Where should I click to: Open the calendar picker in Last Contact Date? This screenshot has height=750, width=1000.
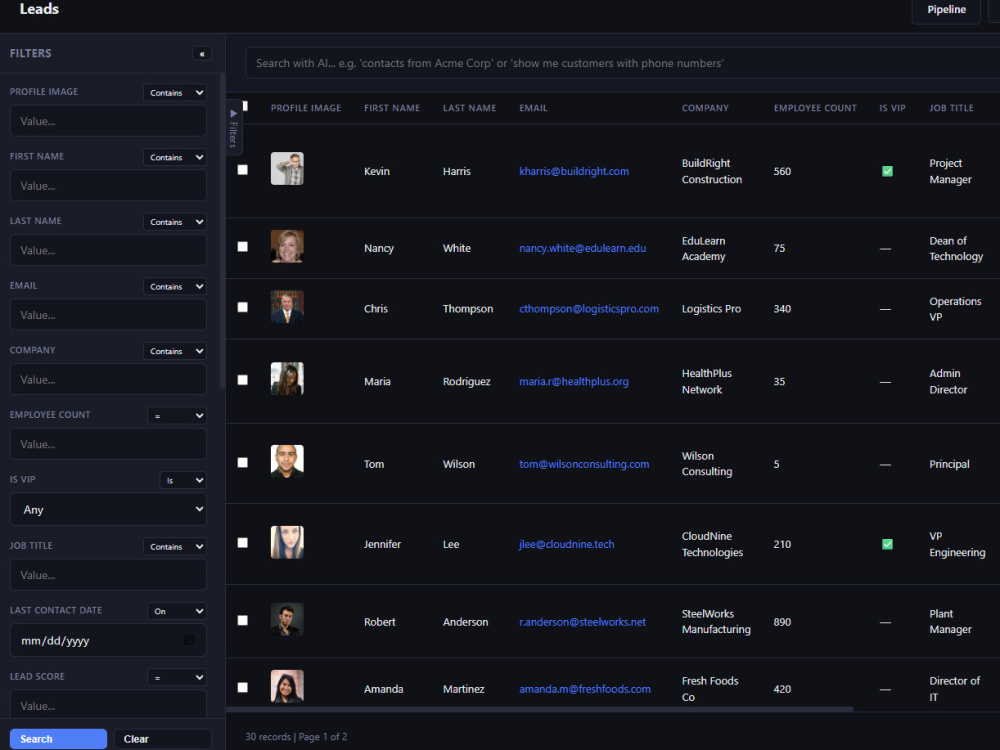click(x=189, y=640)
